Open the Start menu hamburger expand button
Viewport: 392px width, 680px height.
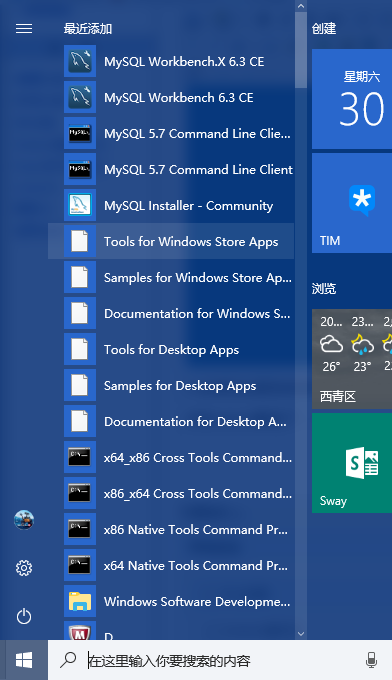(x=24, y=29)
